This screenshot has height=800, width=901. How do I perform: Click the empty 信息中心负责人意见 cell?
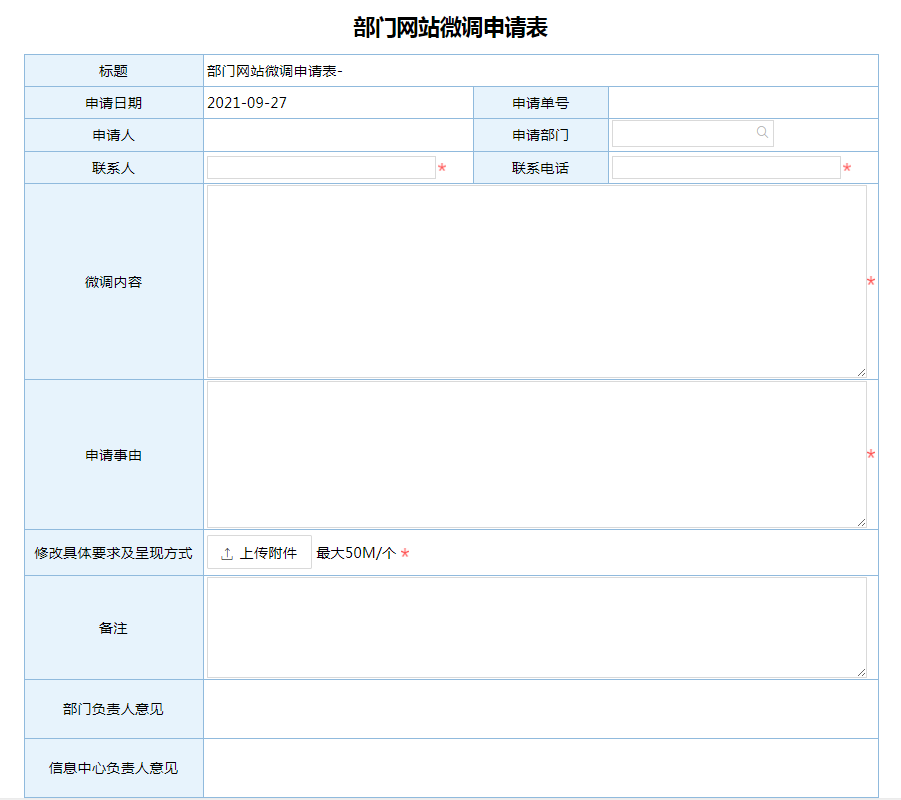click(x=540, y=768)
